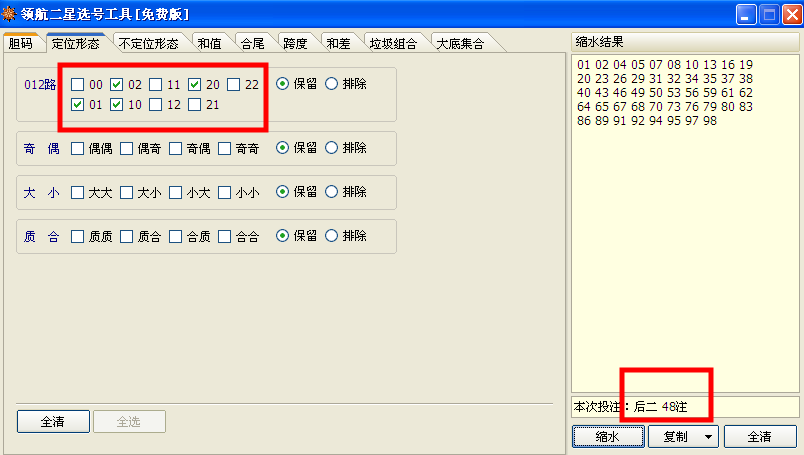Select the 定位形态 tab
The height and width of the screenshot is (455, 804).
[x=75, y=43]
